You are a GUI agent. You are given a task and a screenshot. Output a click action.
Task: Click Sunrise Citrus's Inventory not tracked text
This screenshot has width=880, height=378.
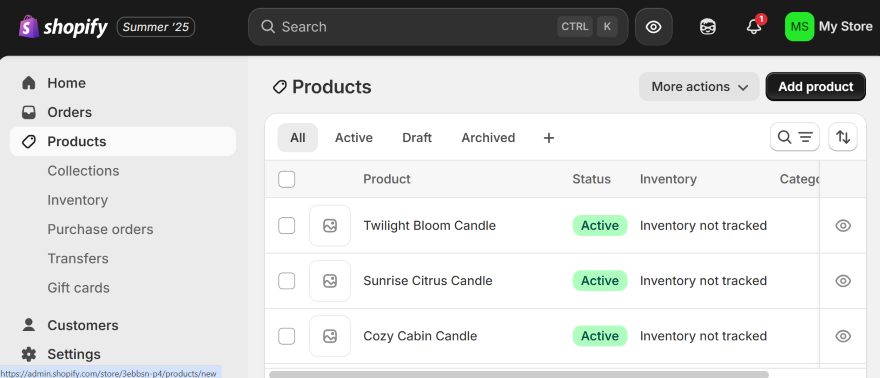pos(703,280)
